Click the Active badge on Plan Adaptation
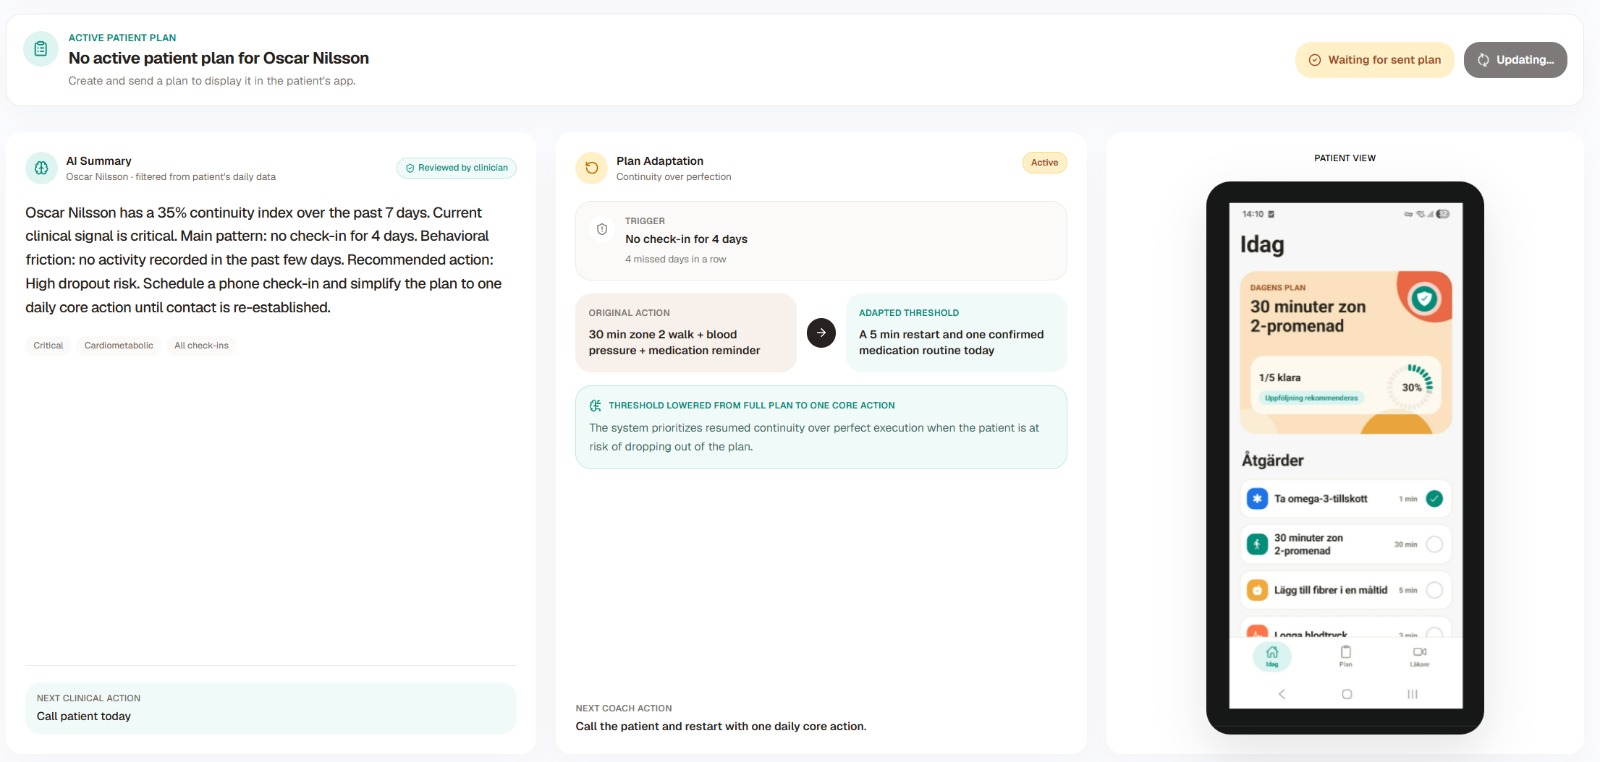Viewport: 1600px width, 762px height. coord(1044,163)
